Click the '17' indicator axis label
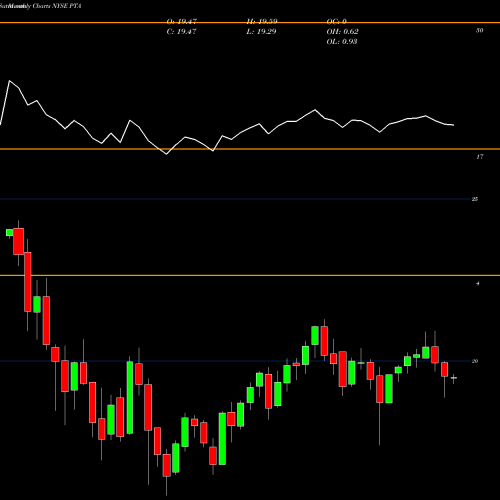Screen dimensions: 500x500 tap(479, 157)
